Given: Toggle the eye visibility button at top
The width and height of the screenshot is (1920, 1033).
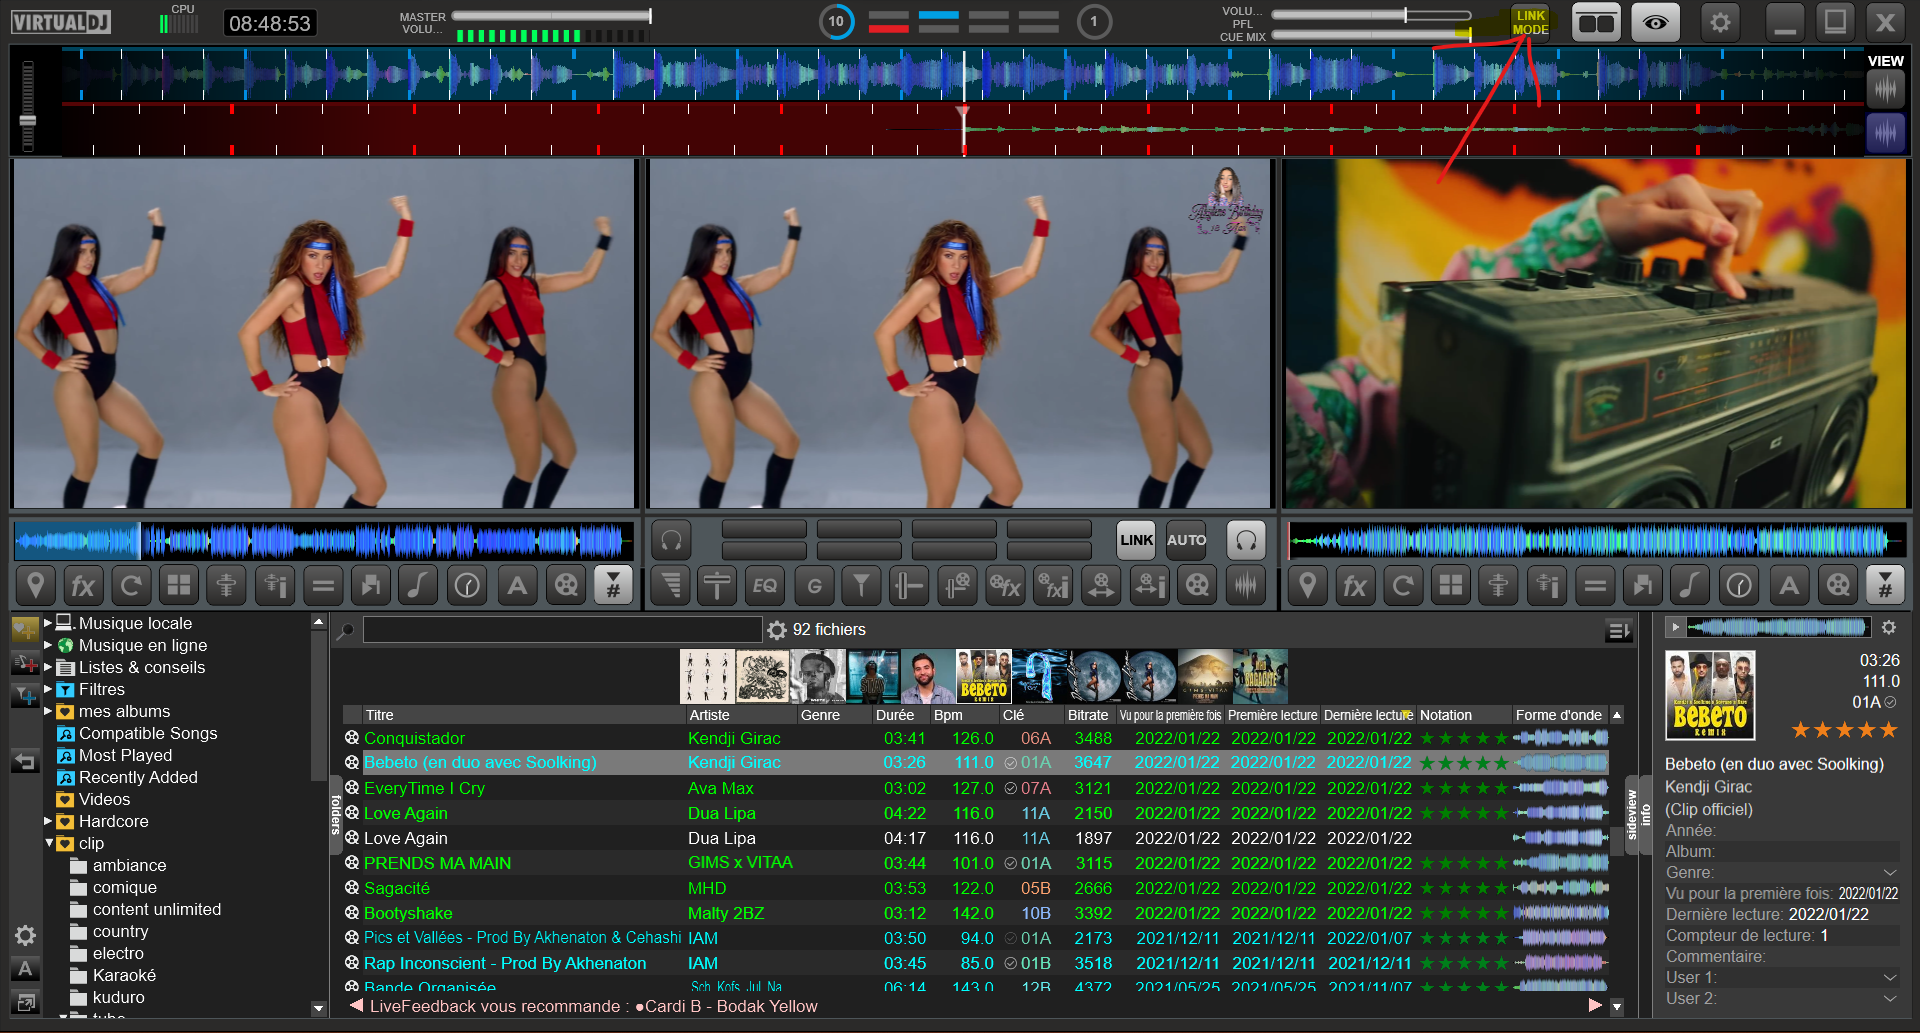Looking at the screenshot, I should (1655, 22).
